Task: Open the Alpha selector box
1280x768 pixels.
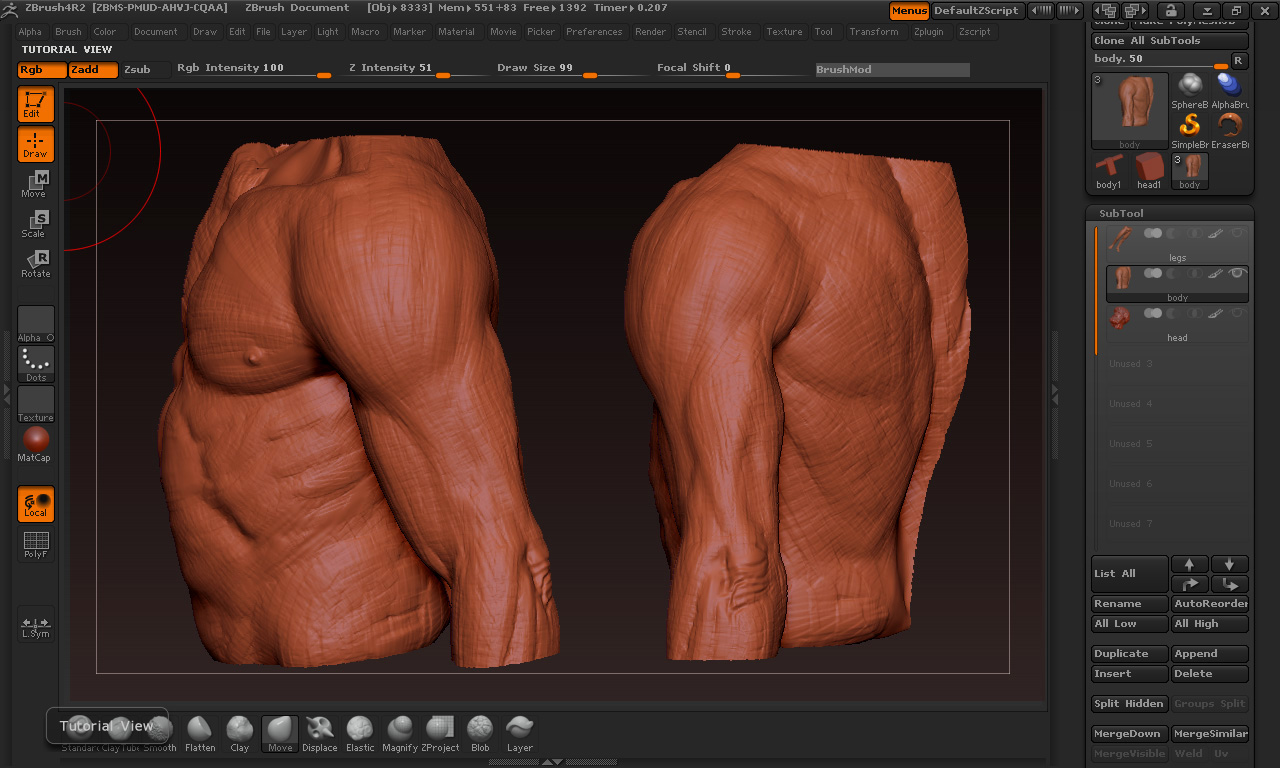Action: [x=36, y=323]
